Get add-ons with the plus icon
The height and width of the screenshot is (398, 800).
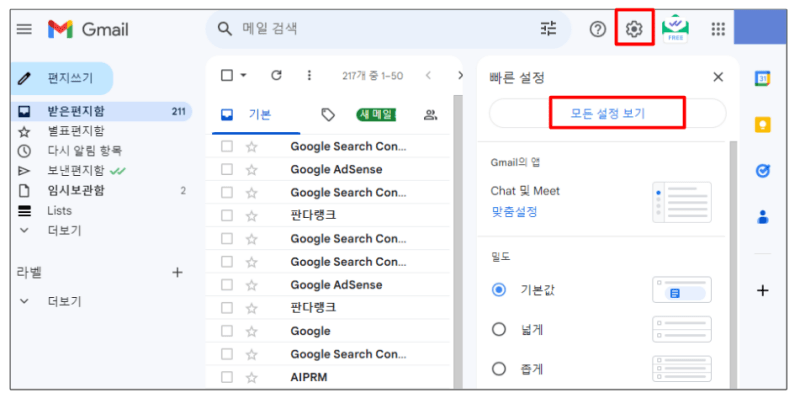click(762, 291)
